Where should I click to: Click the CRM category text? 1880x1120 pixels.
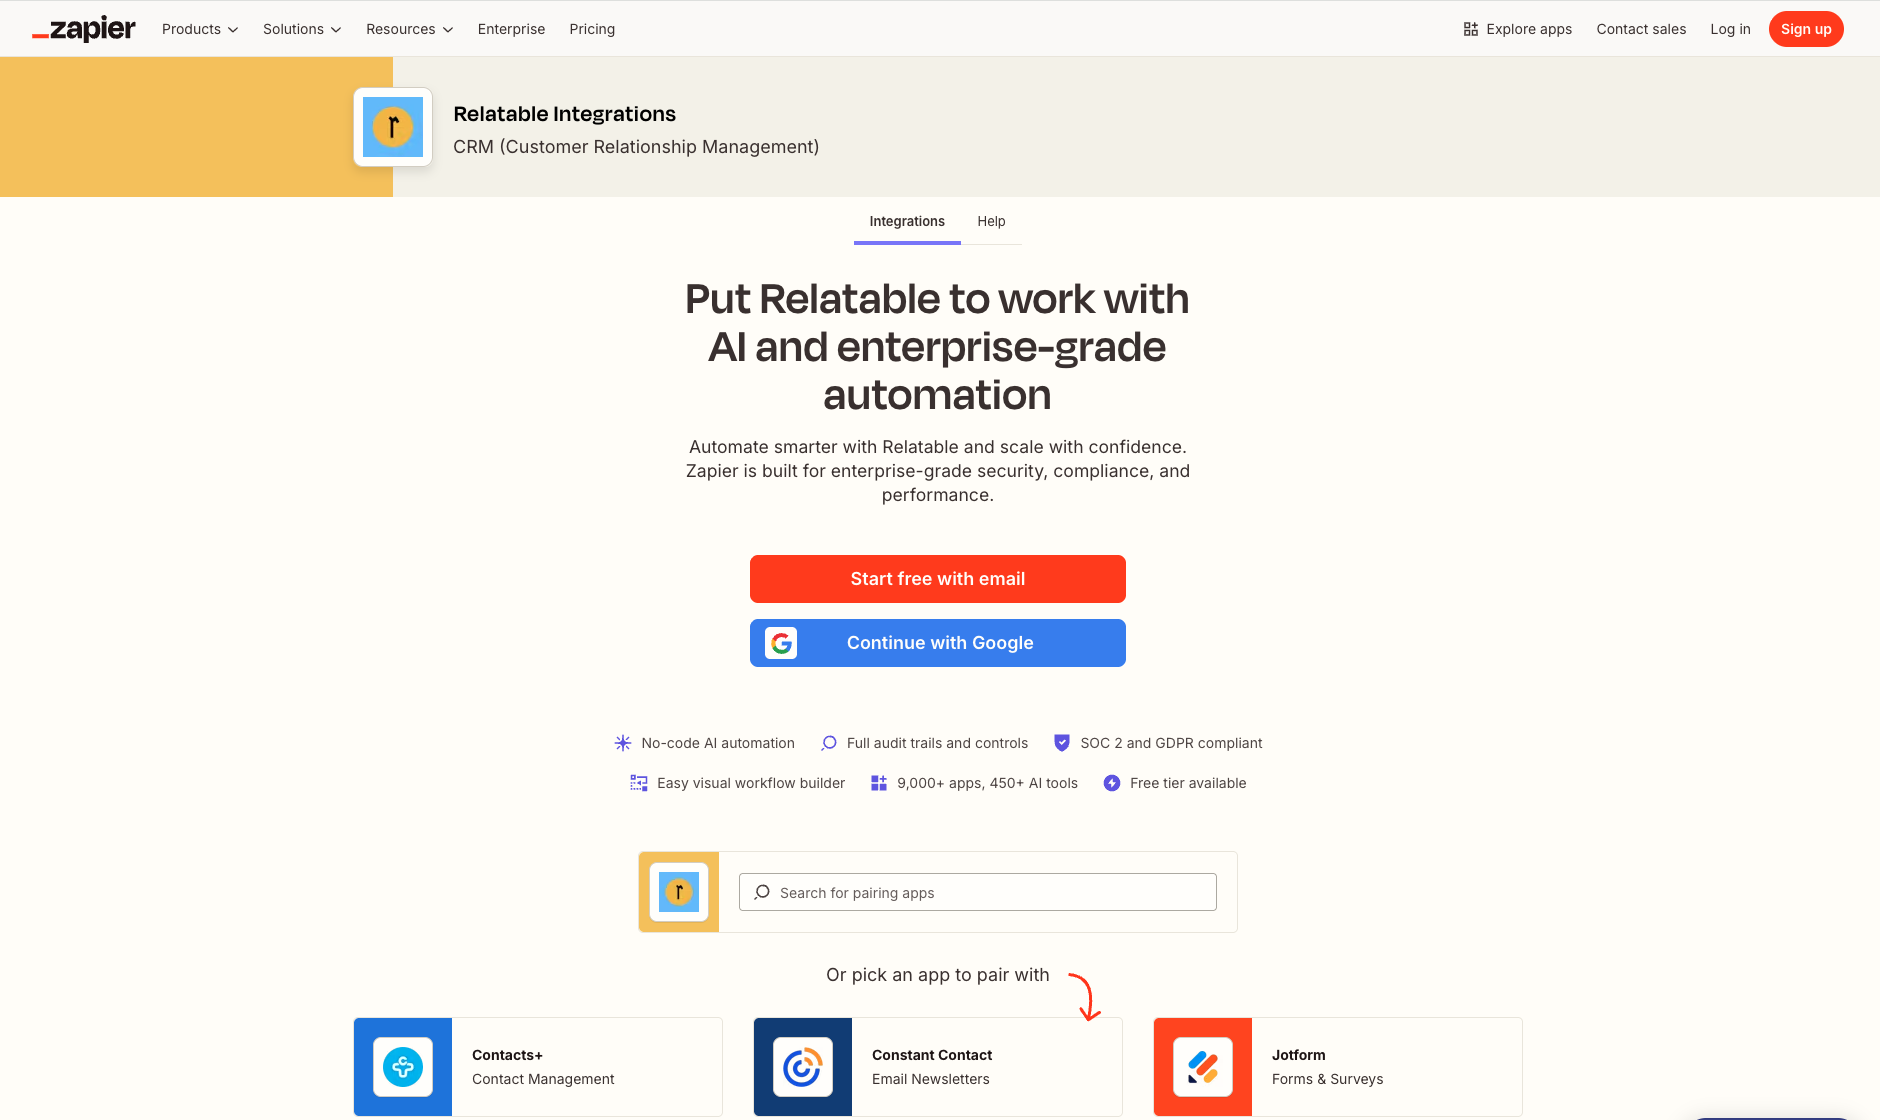(636, 147)
